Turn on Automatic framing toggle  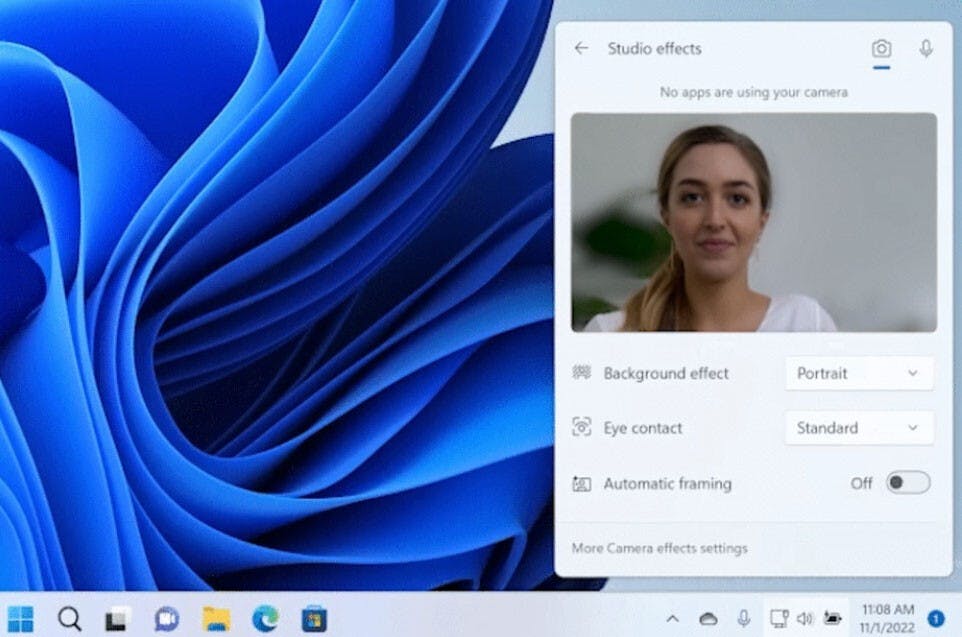tap(908, 483)
